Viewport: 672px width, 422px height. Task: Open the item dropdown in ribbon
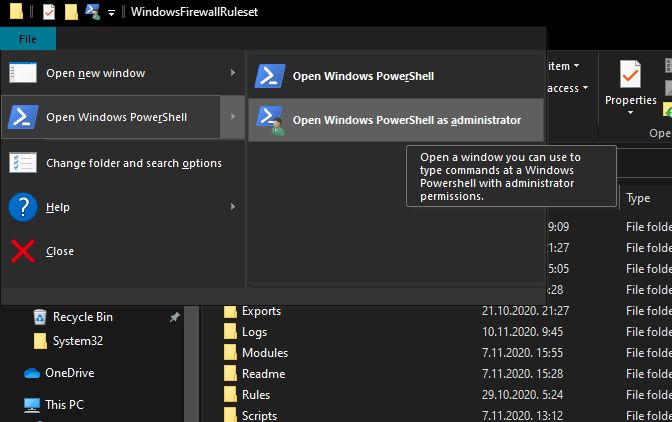tap(564, 66)
